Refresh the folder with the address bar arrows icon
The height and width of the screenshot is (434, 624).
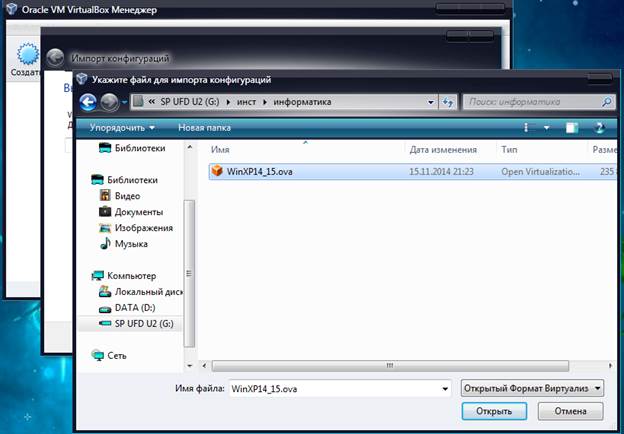448,102
